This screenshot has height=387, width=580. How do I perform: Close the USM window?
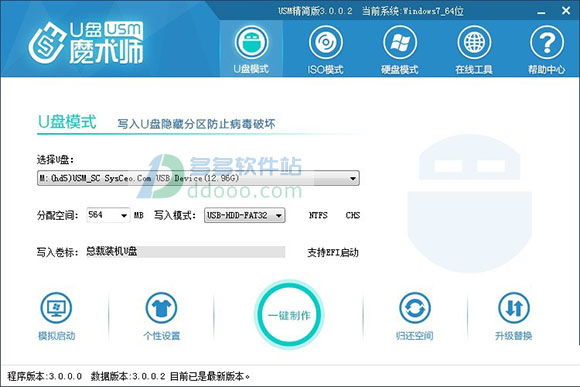566,11
